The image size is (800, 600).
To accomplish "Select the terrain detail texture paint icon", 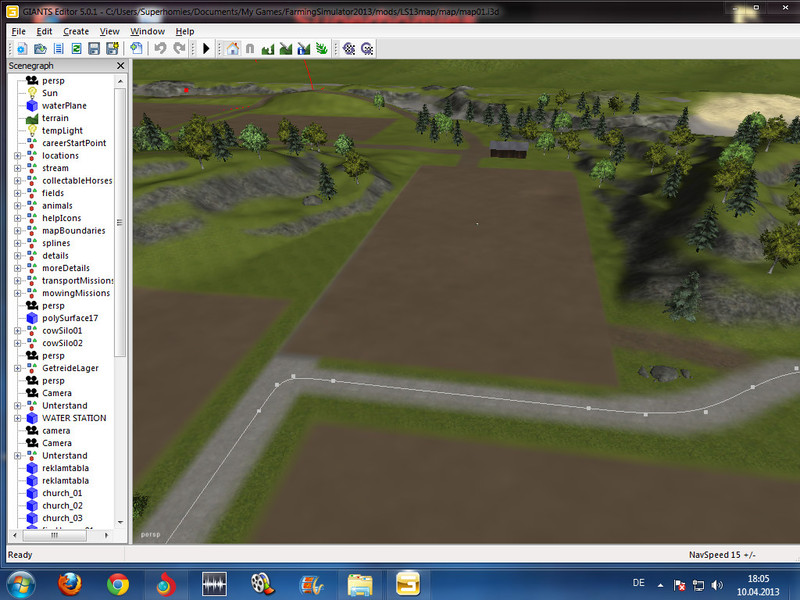I will 286,48.
